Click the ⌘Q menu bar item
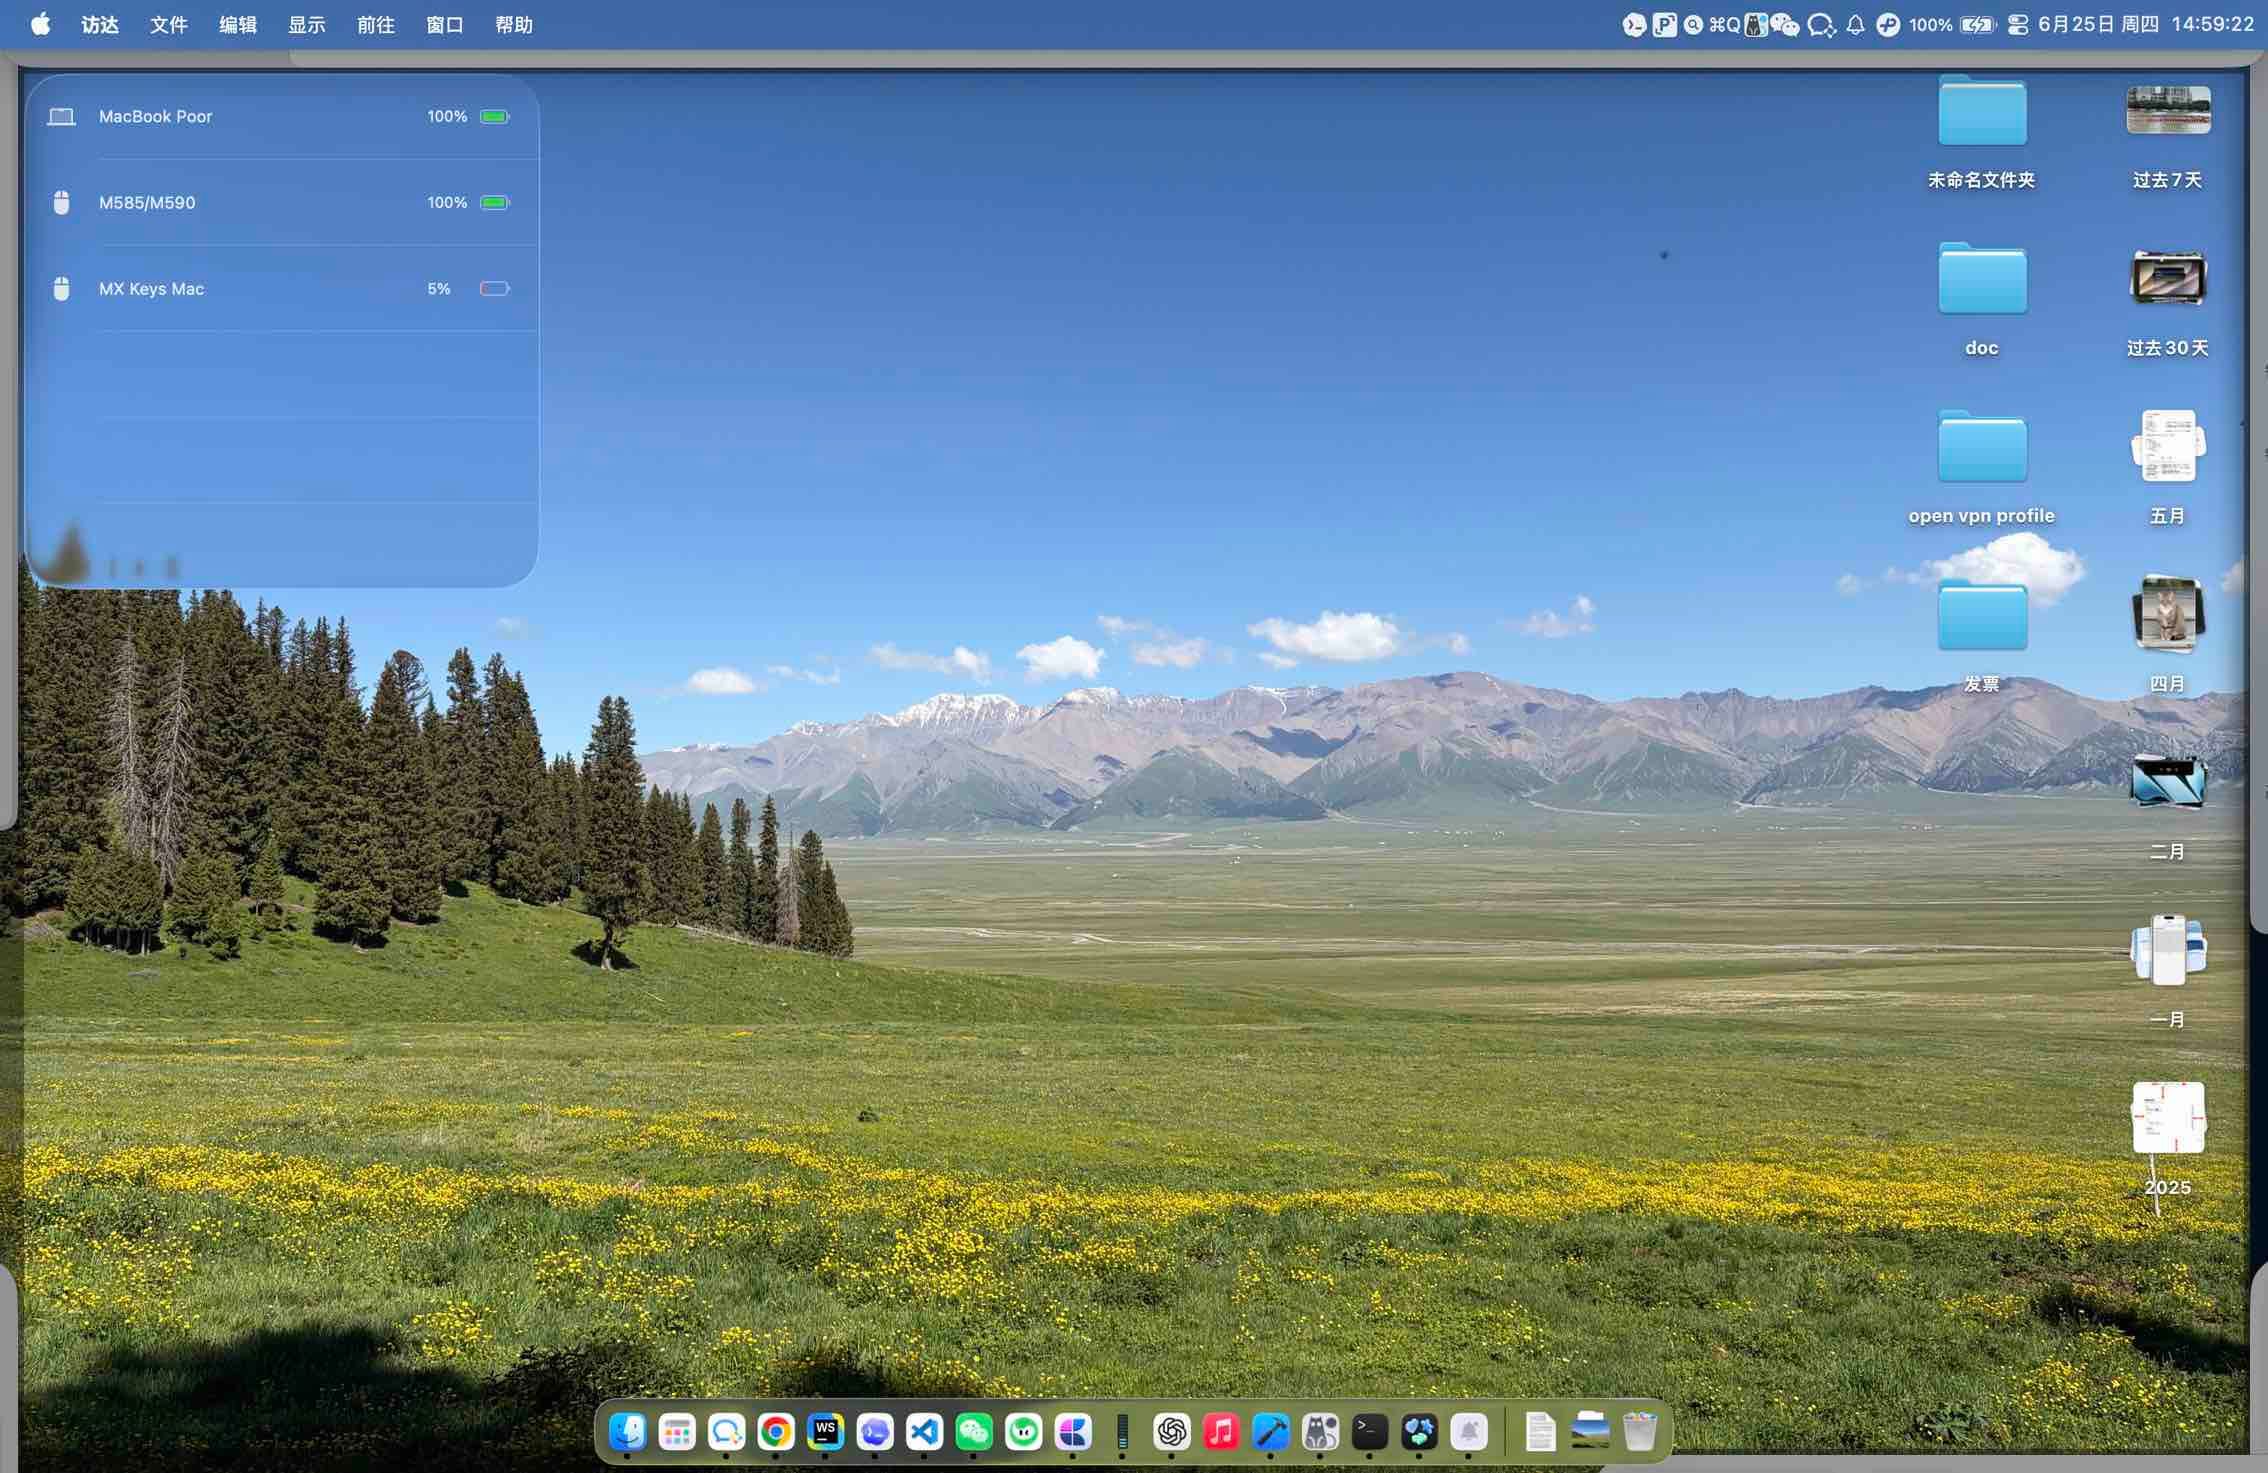This screenshot has width=2268, height=1473. click(1725, 25)
